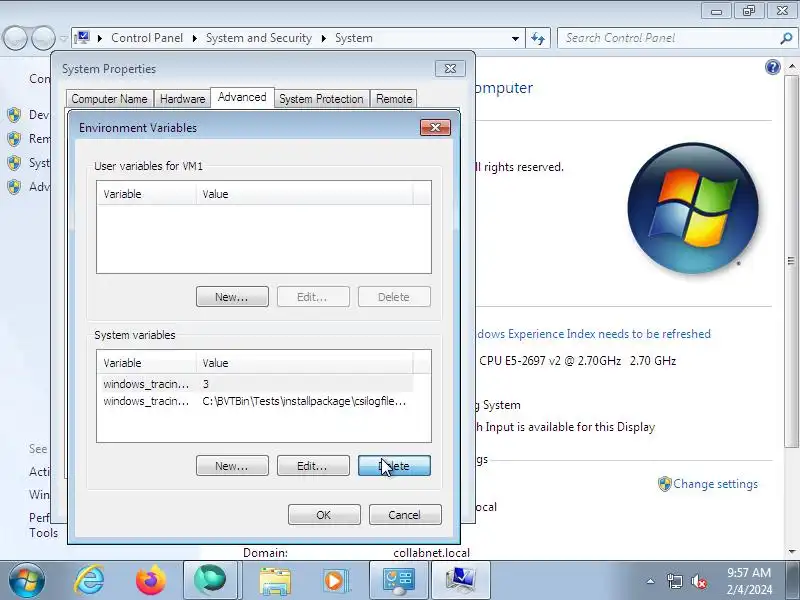Launch Internet Explorer from taskbar
This screenshot has width=800, height=600.
point(90,581)
